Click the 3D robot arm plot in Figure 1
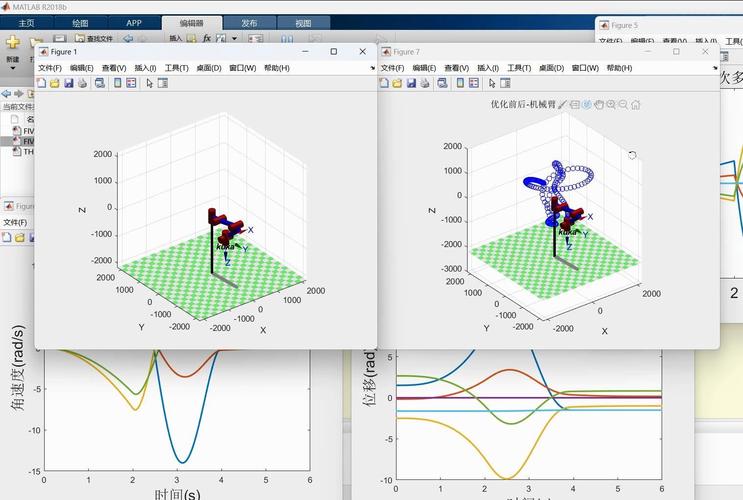Viewport: 743px width, 500px height. point(211,219)
